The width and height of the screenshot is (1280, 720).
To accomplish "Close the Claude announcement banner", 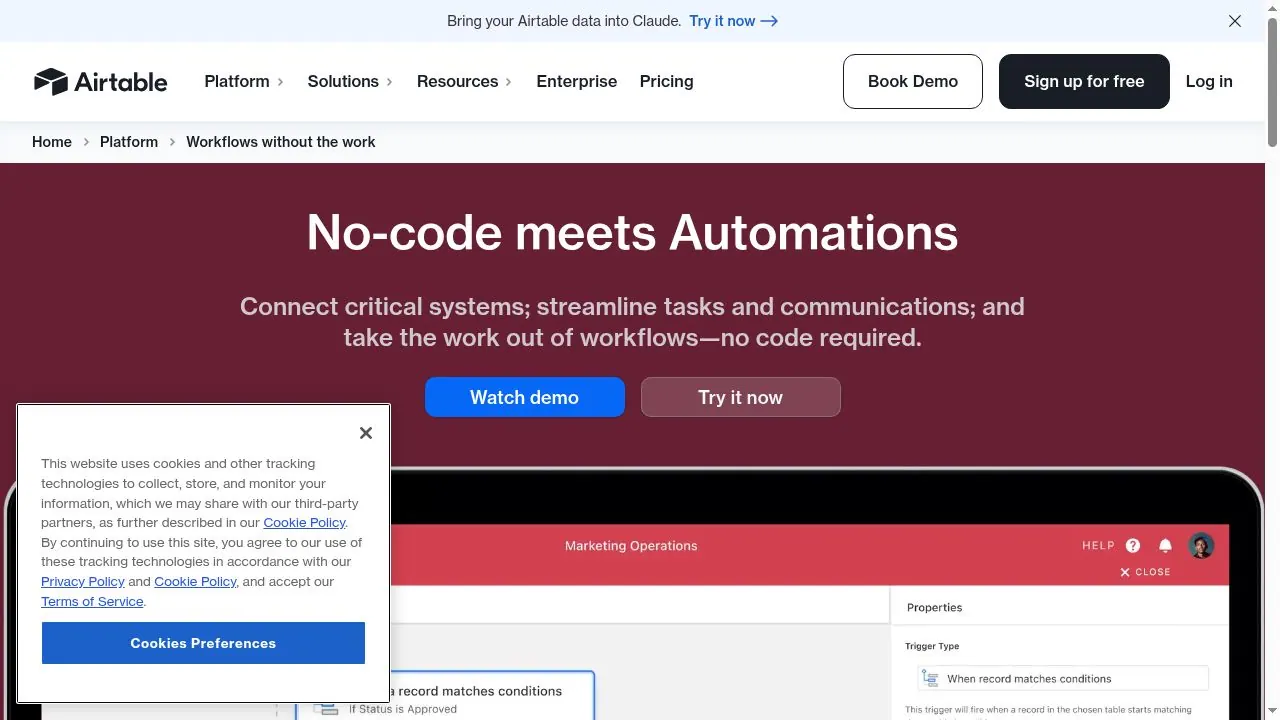I will point(1235,21).
